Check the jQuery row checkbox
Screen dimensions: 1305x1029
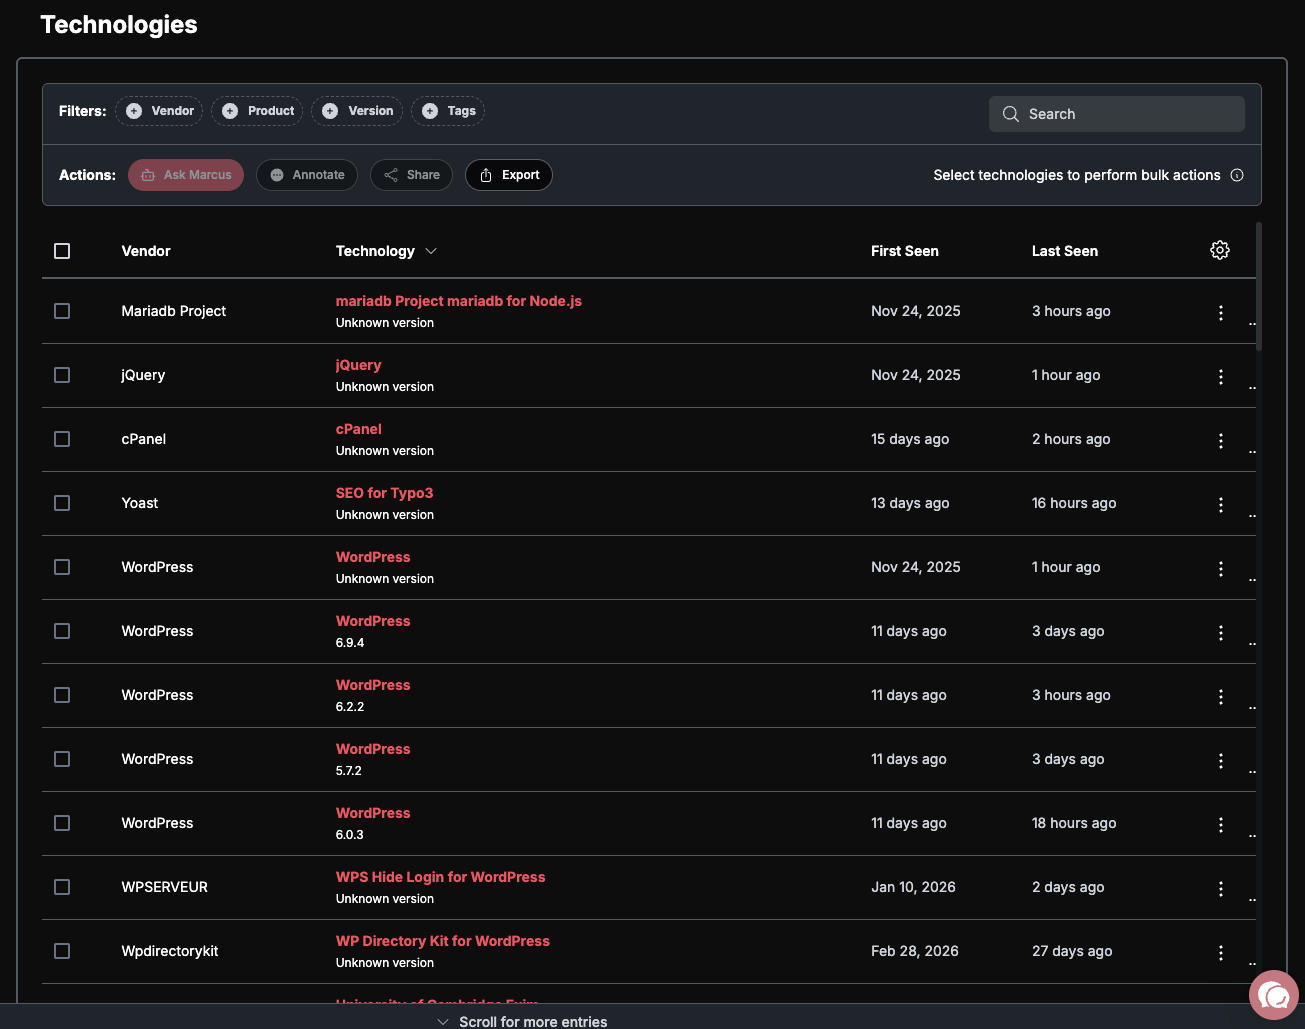62,375
